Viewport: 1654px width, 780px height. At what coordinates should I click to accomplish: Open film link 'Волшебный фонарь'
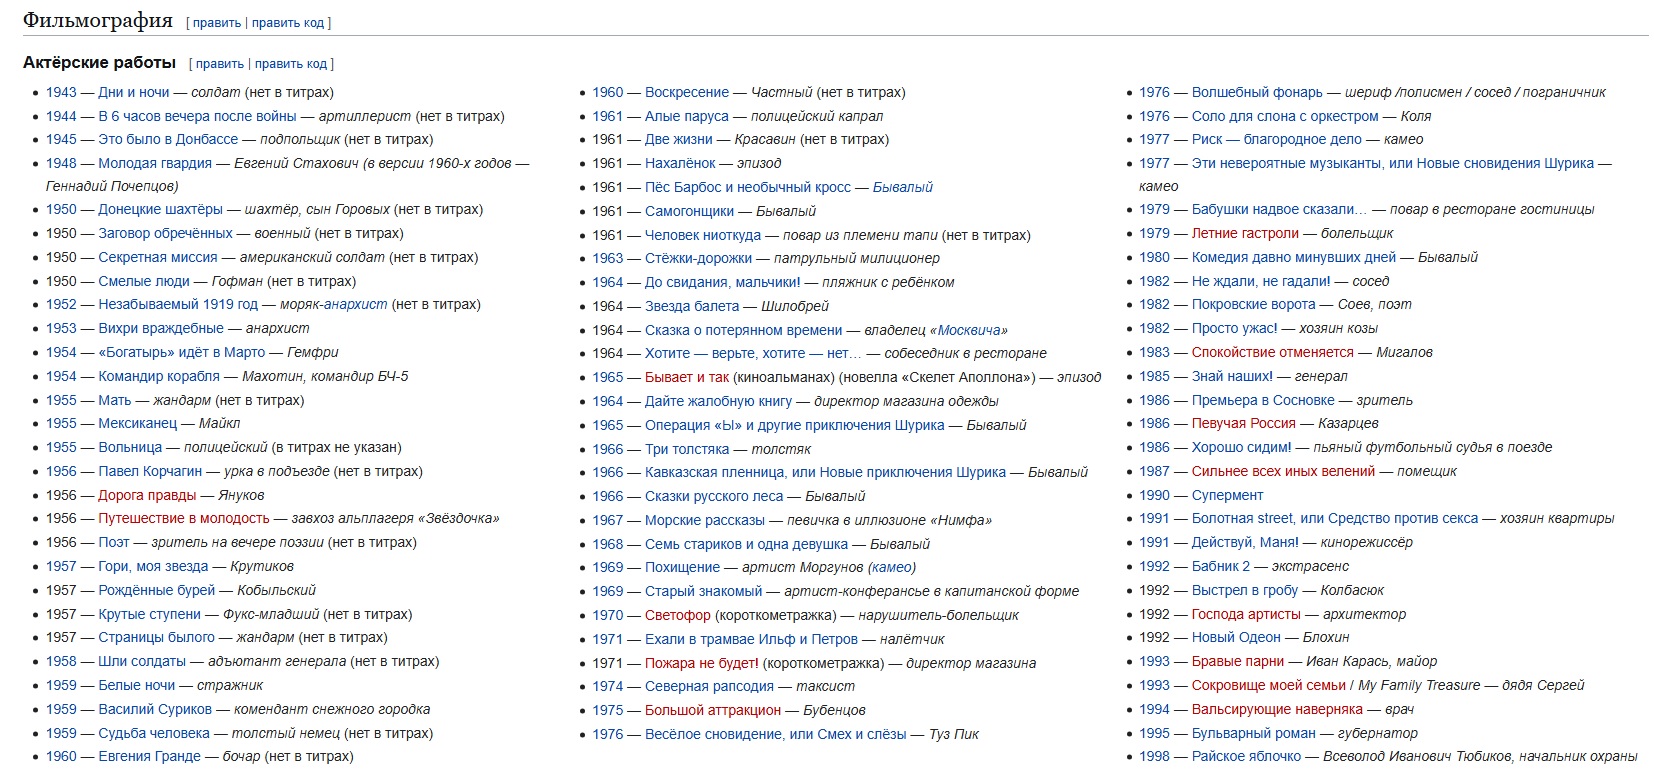point(1257,92)
